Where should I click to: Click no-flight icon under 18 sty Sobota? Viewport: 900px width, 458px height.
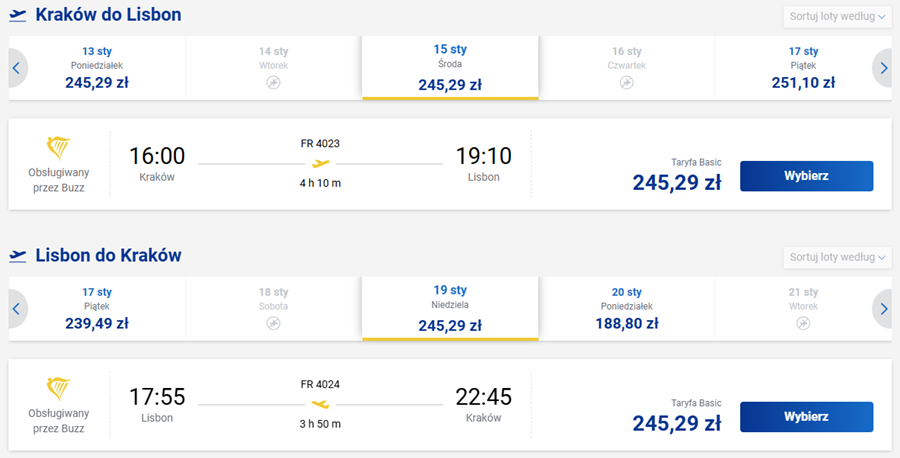[x=273, y=324]
